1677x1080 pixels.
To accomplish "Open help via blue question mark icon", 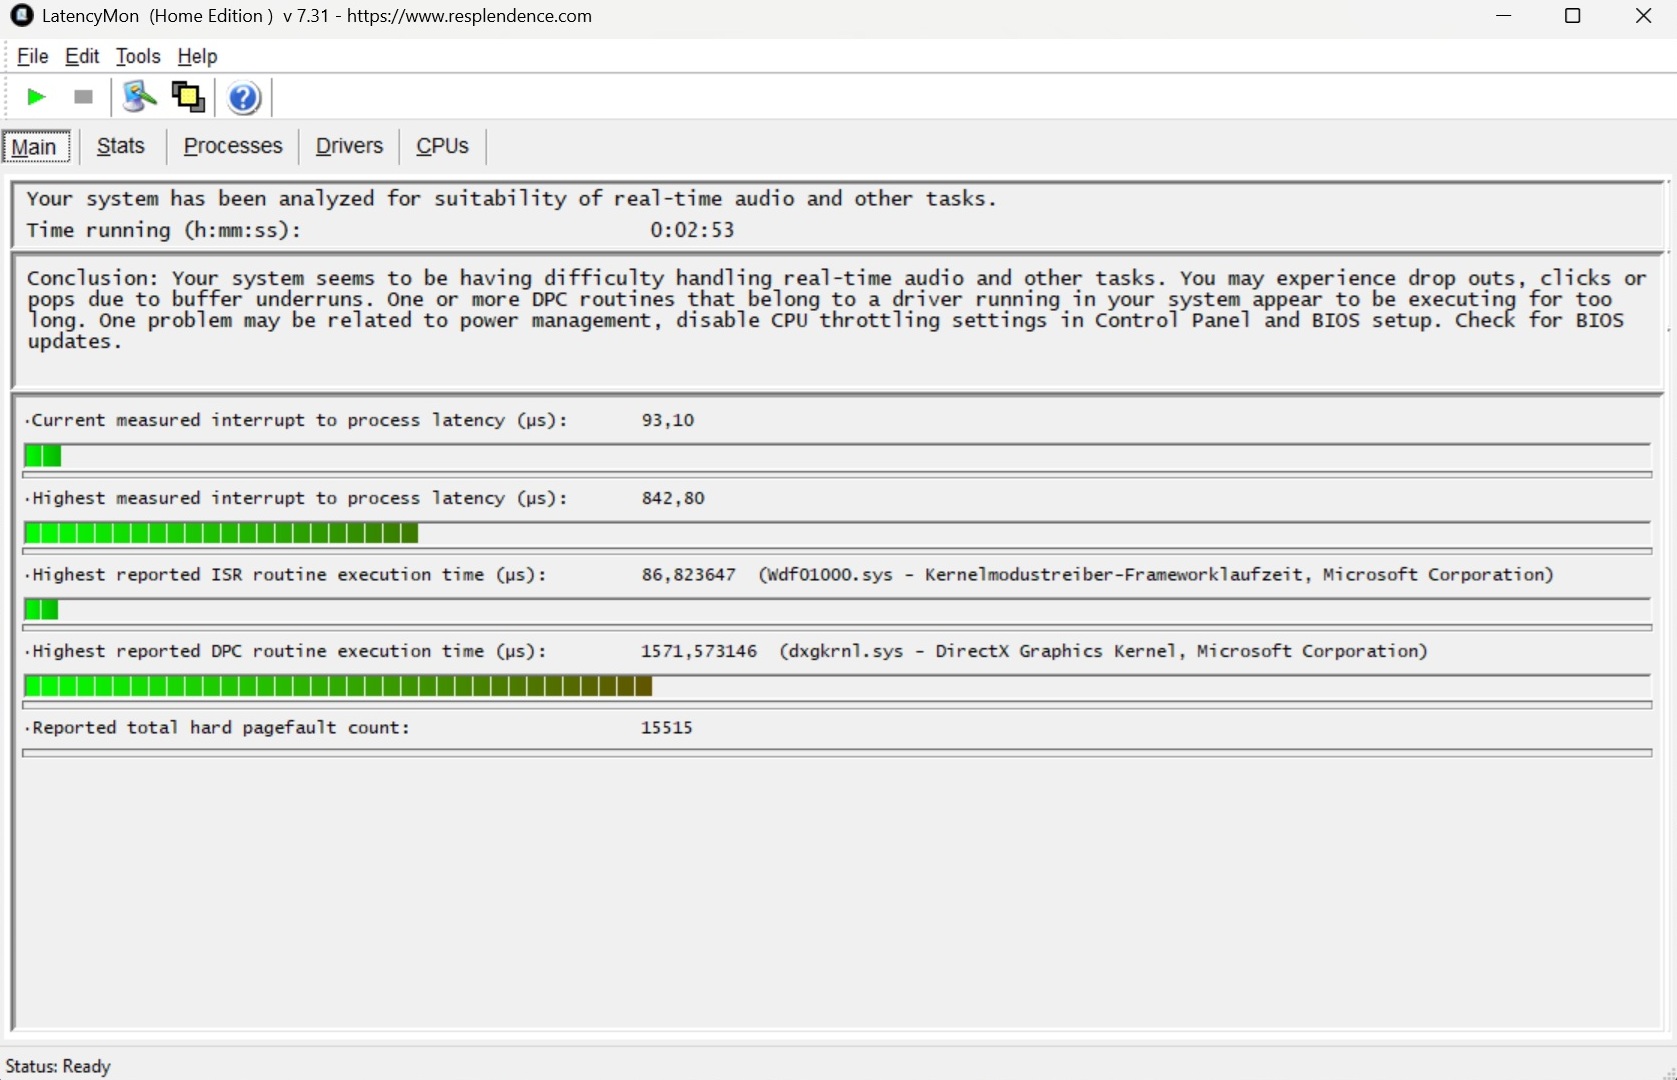I will point(244,98).
